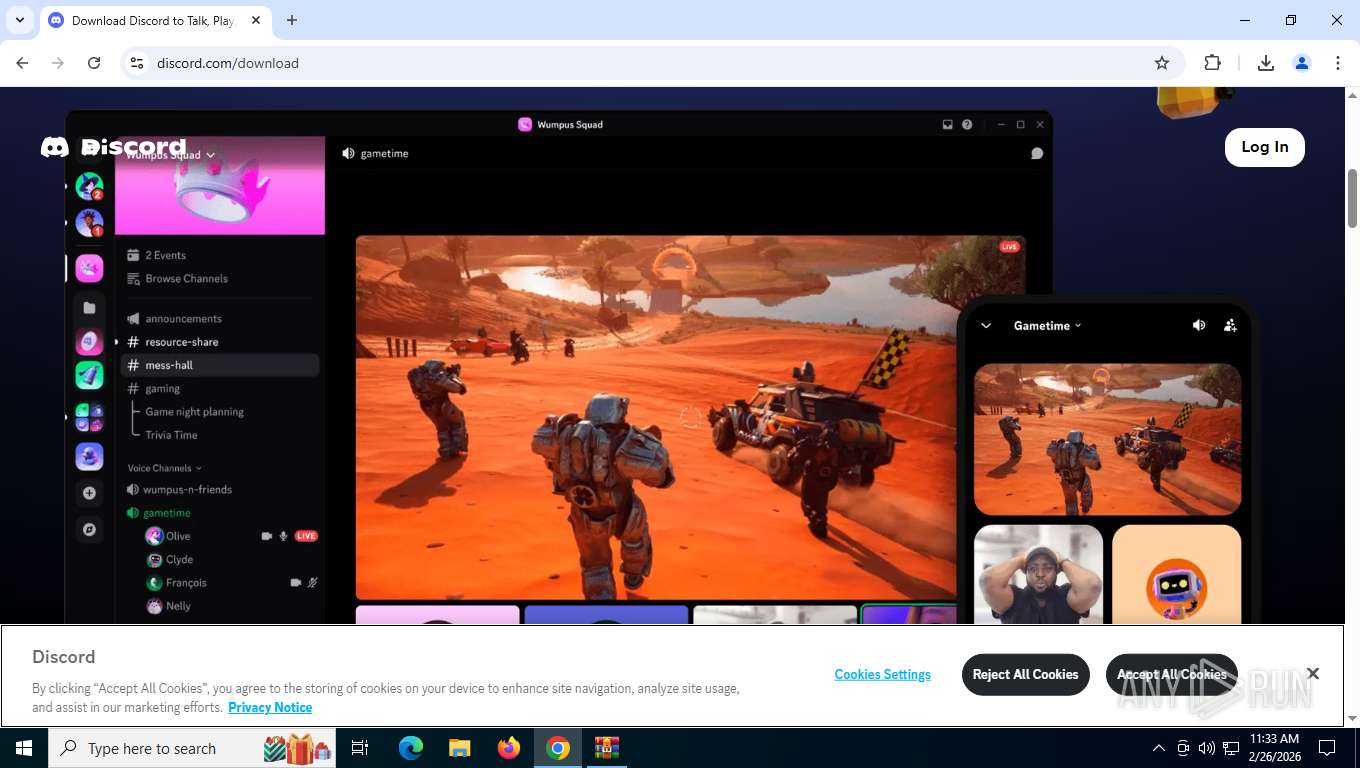The width and height of the screenshot is (1360, 768).
Task: Click the page vertical scrollbar thumb
Action: click(1352, 198)
